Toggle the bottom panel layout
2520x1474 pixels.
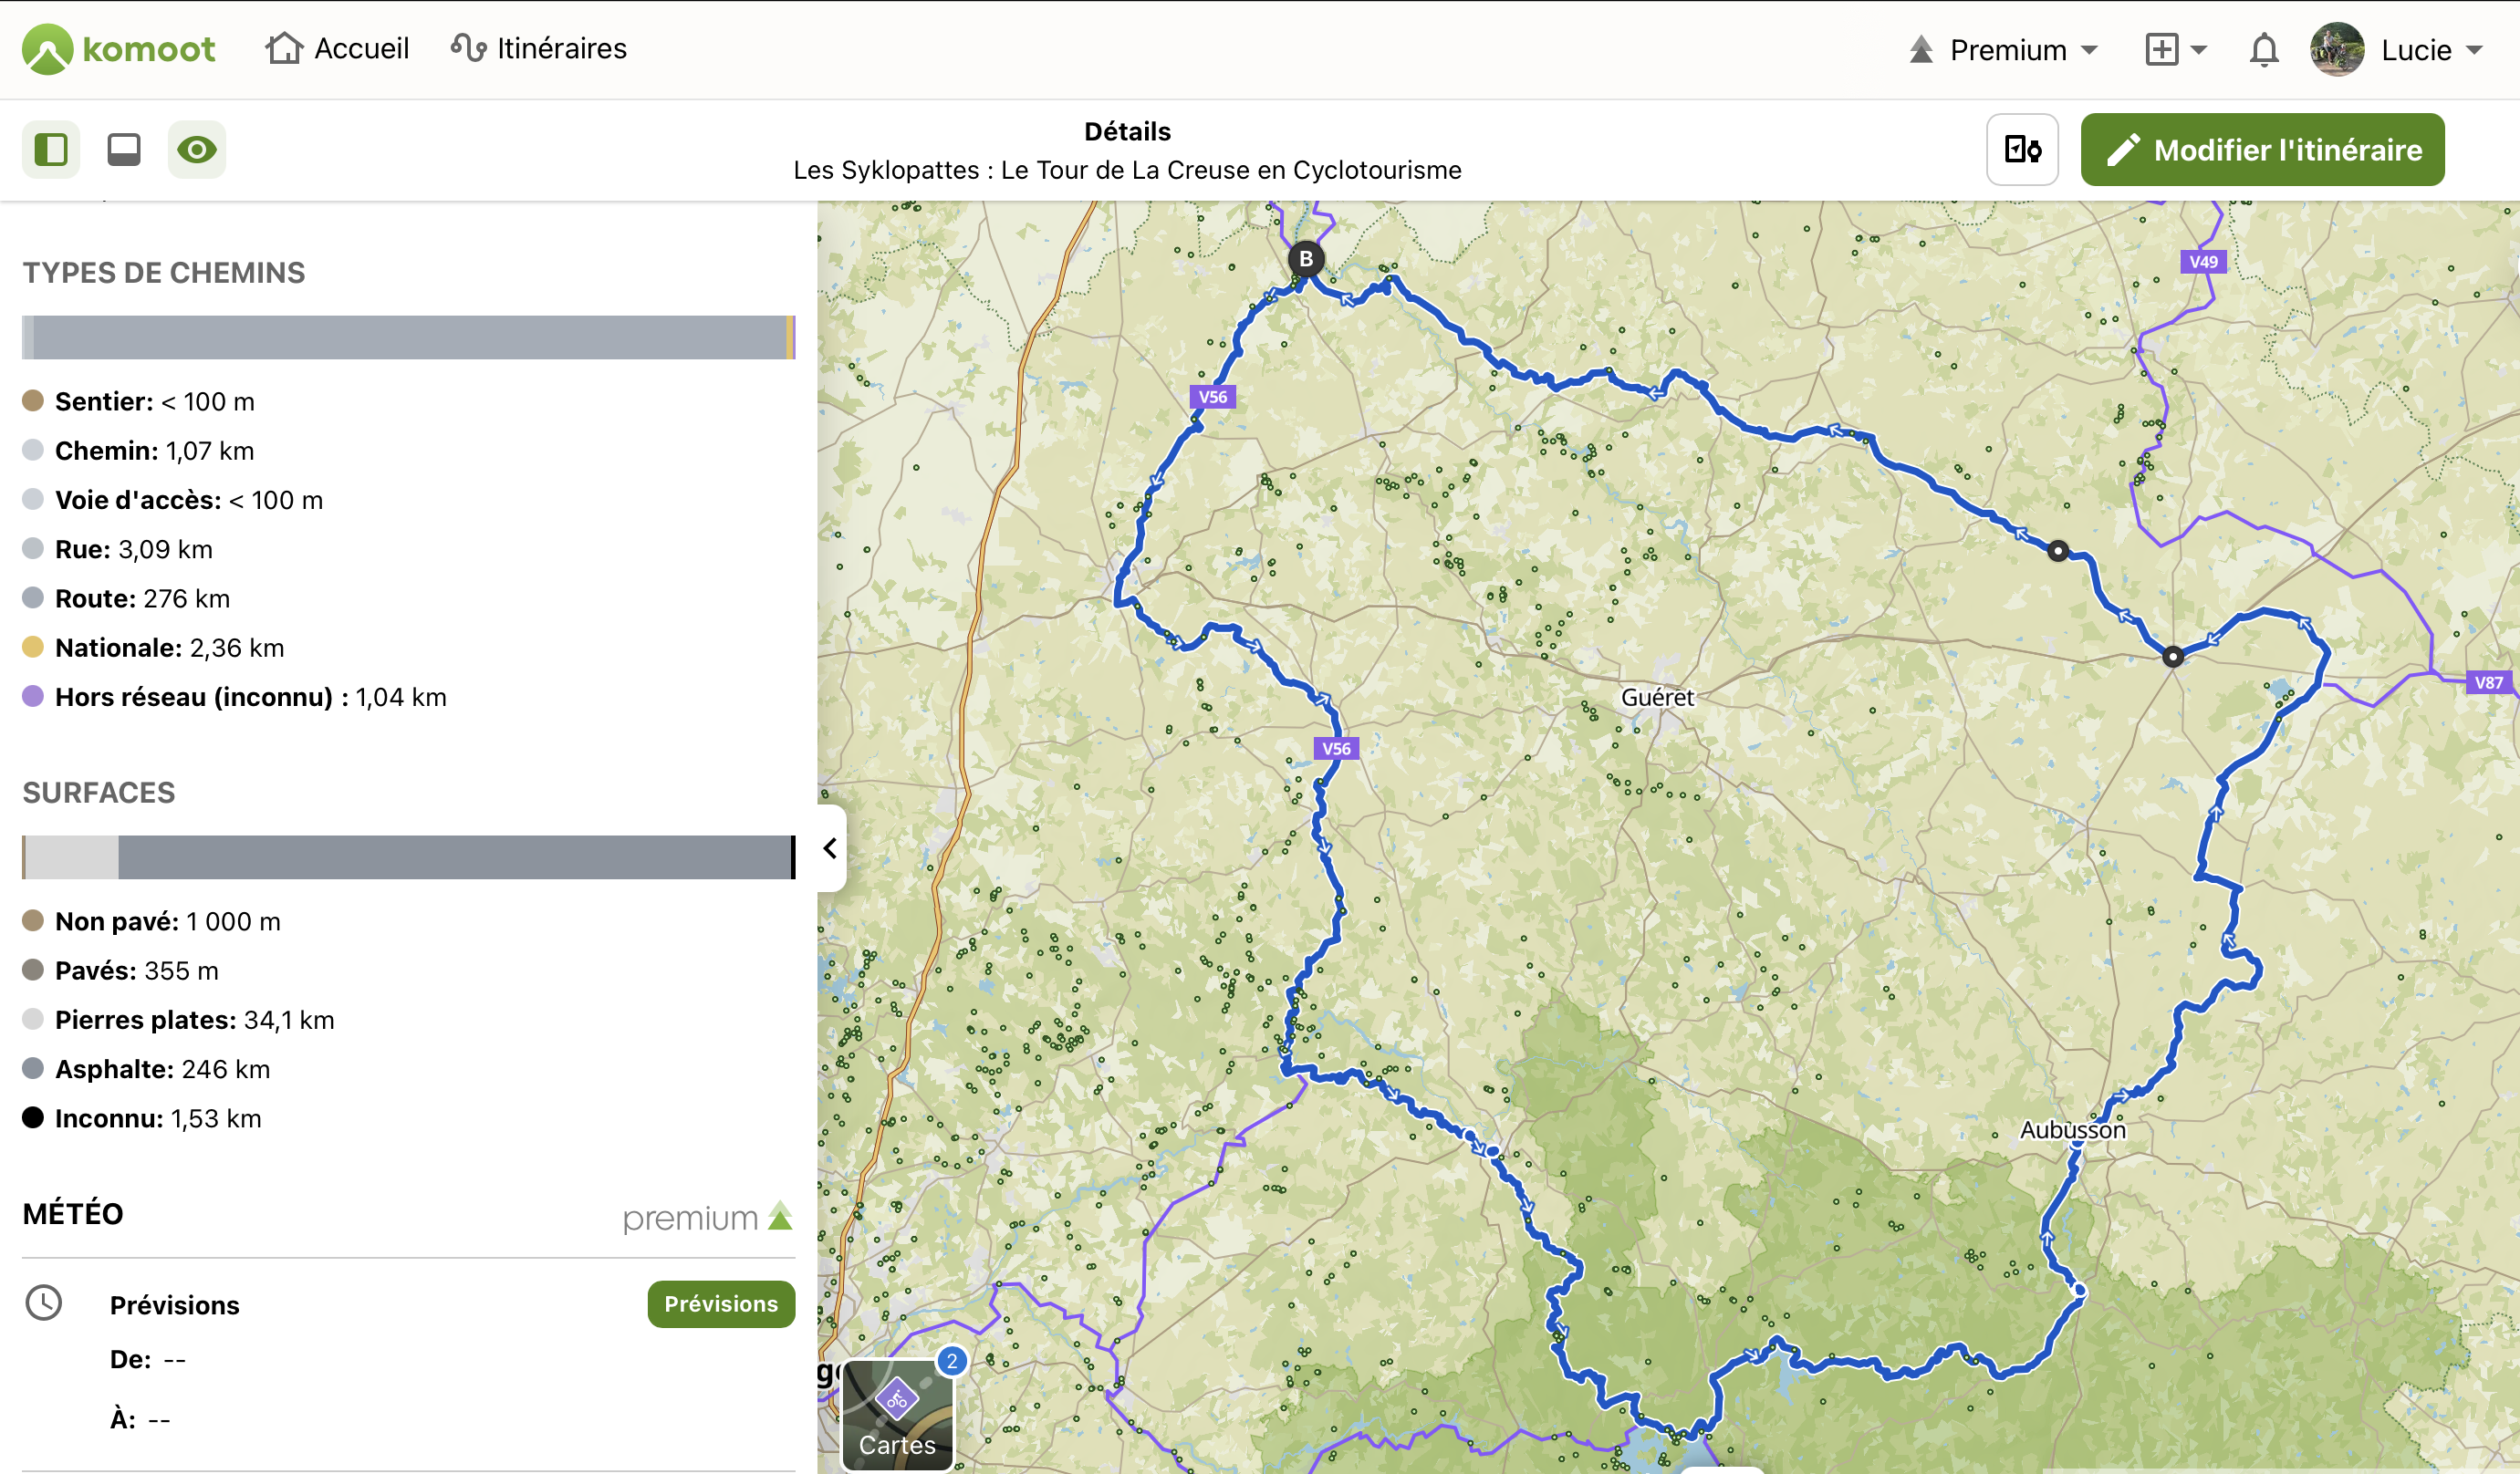[124, 150]
